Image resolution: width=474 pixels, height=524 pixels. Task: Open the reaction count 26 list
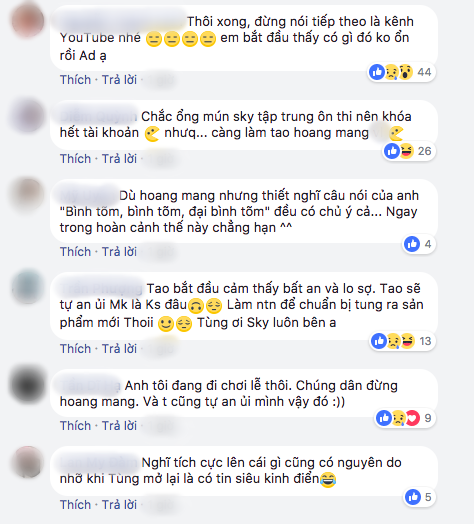pos(424,151)
